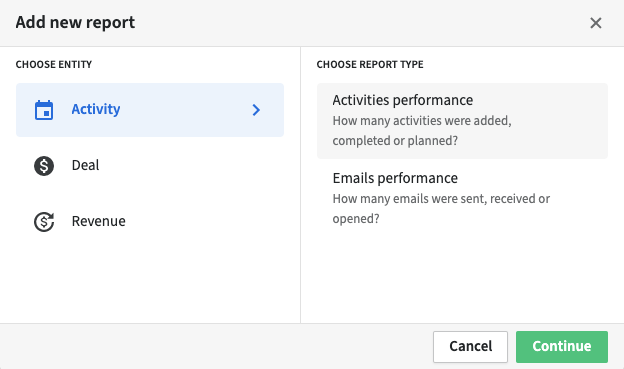Click the 'emails were sent' description text
This screenshot has width=624, height=369.
(x=441, y=199)
